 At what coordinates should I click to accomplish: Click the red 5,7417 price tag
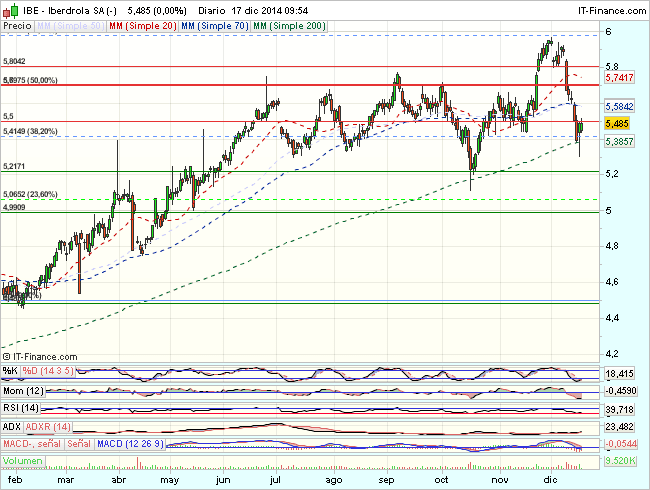pos(619,78)
